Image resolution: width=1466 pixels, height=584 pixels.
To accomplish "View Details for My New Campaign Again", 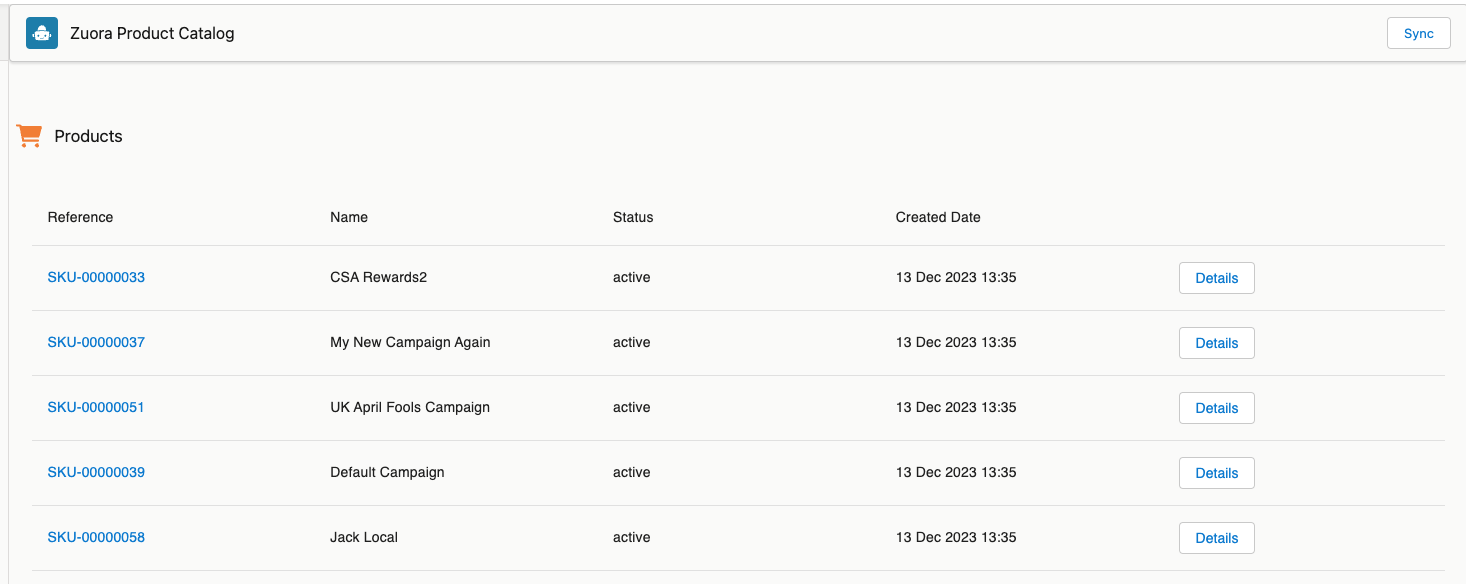I will (1216, 342).
